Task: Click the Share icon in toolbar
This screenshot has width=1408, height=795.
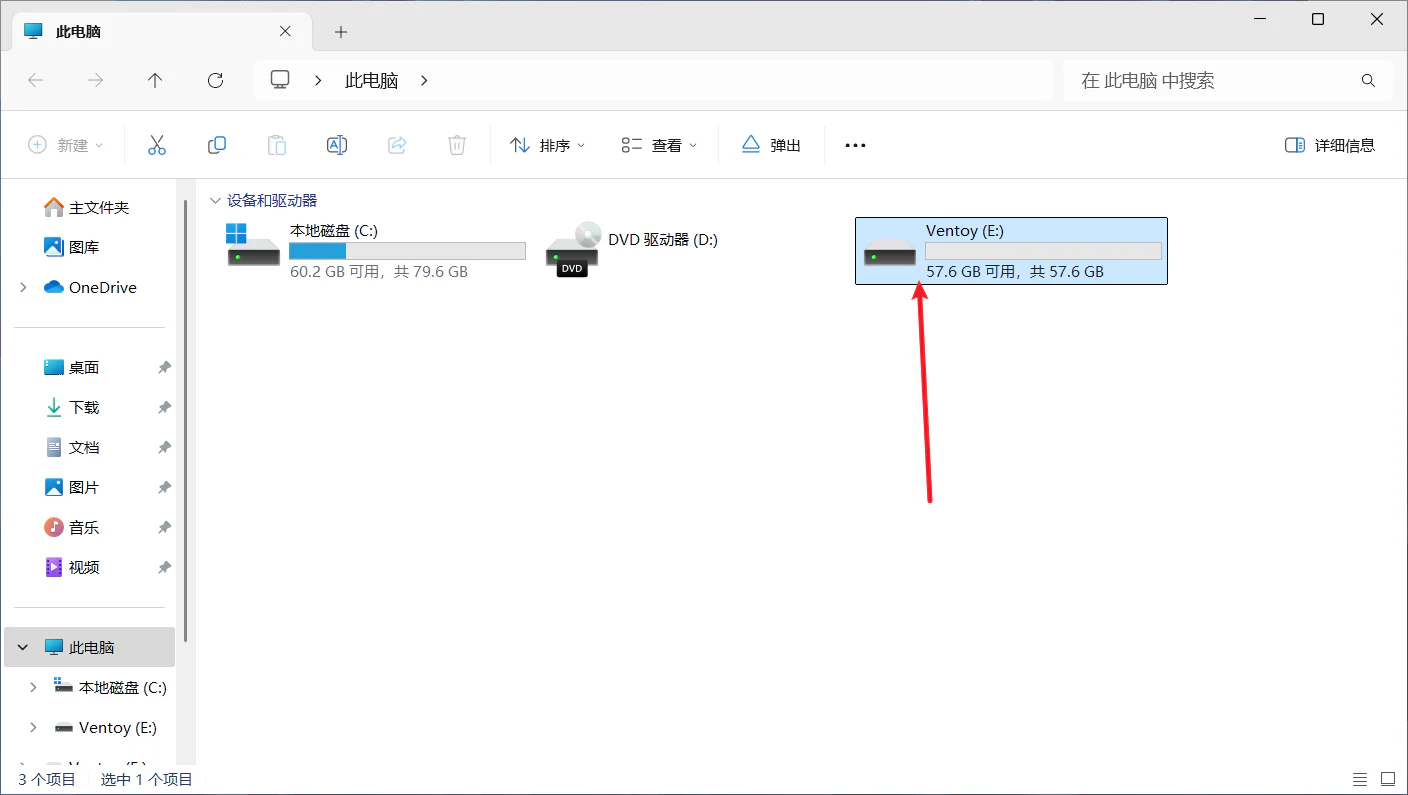Action: 397,145
